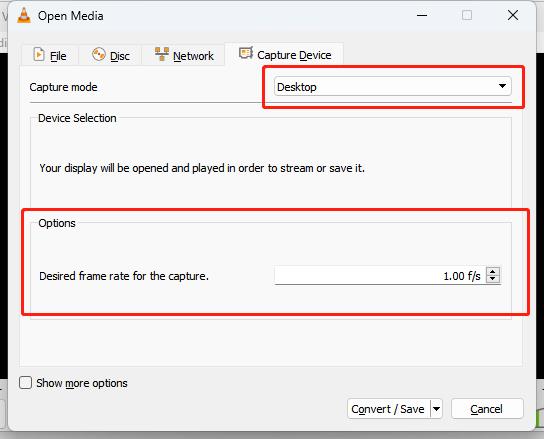
Task: Click the Cancel button
Action: pos(487,409)
